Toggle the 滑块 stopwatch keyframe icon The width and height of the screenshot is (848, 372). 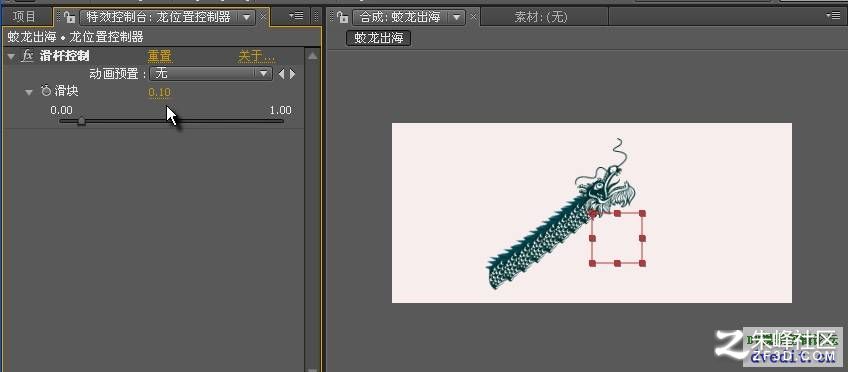click(x=46, y=91)
